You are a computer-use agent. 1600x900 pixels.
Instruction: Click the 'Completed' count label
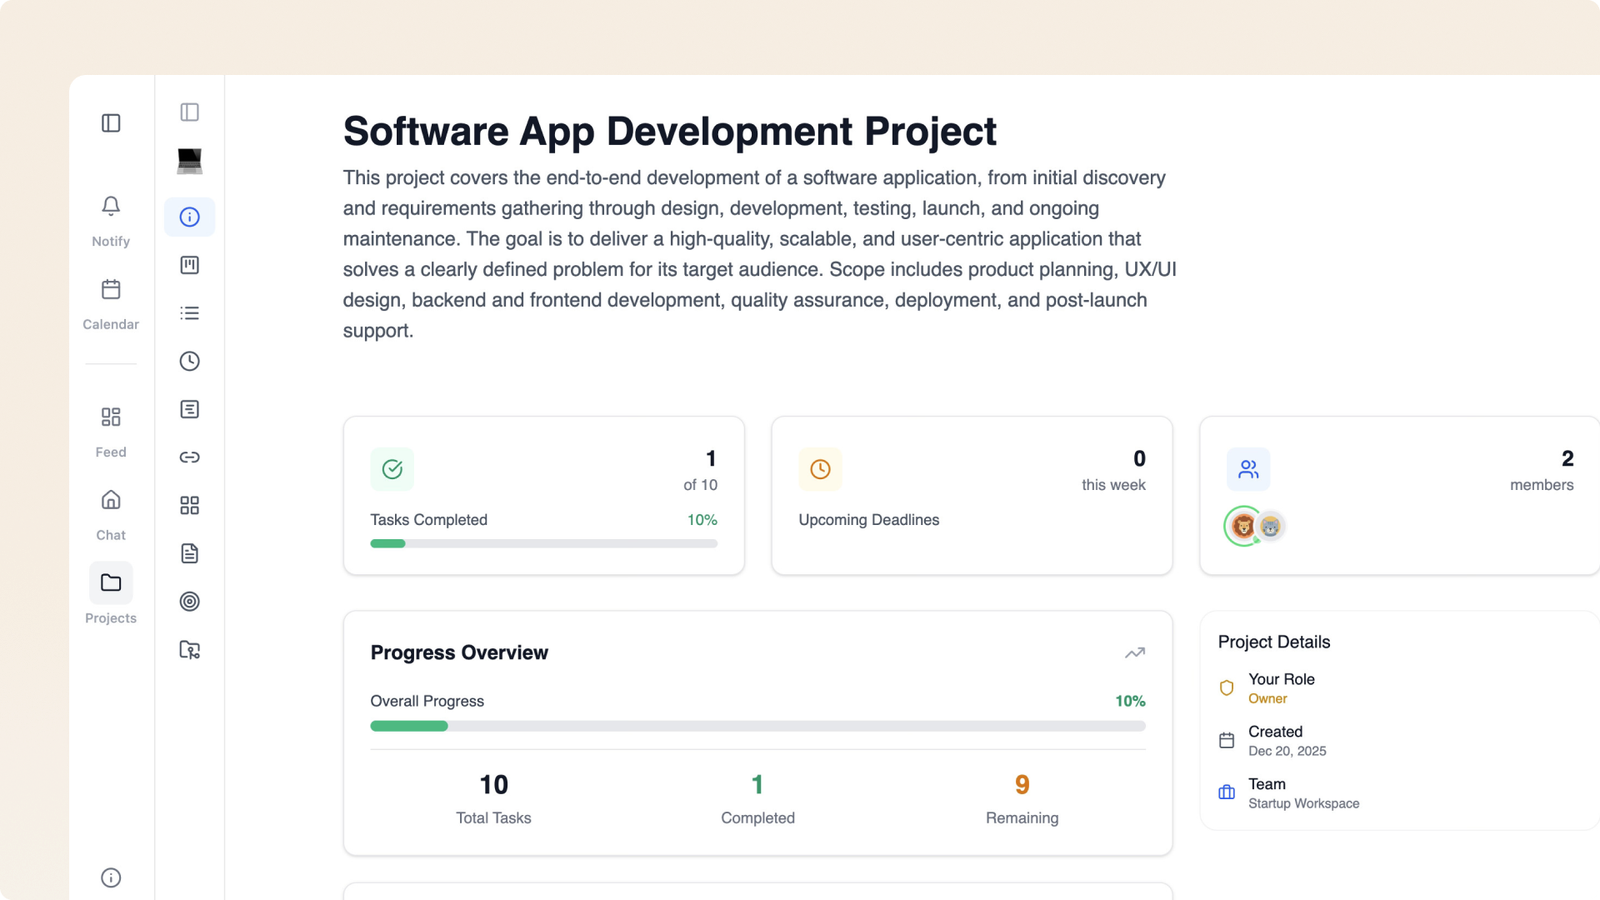click(758, 818)
